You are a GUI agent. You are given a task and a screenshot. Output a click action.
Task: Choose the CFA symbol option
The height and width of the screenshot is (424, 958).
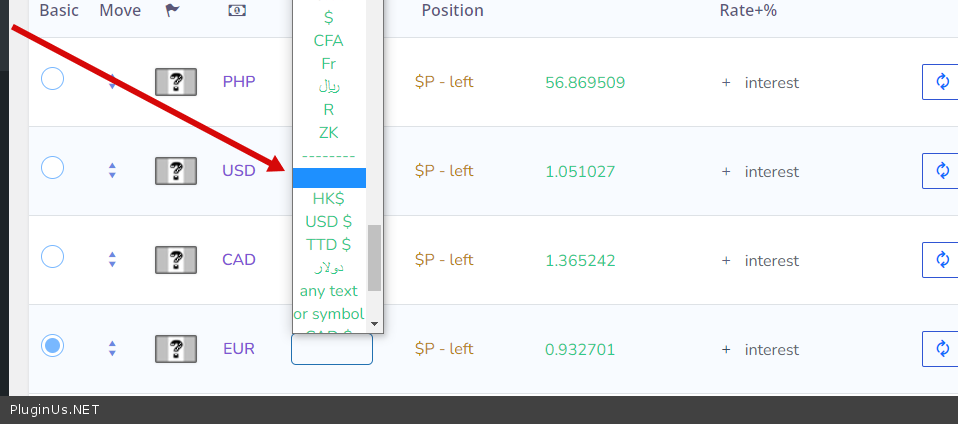click(329, 41)
